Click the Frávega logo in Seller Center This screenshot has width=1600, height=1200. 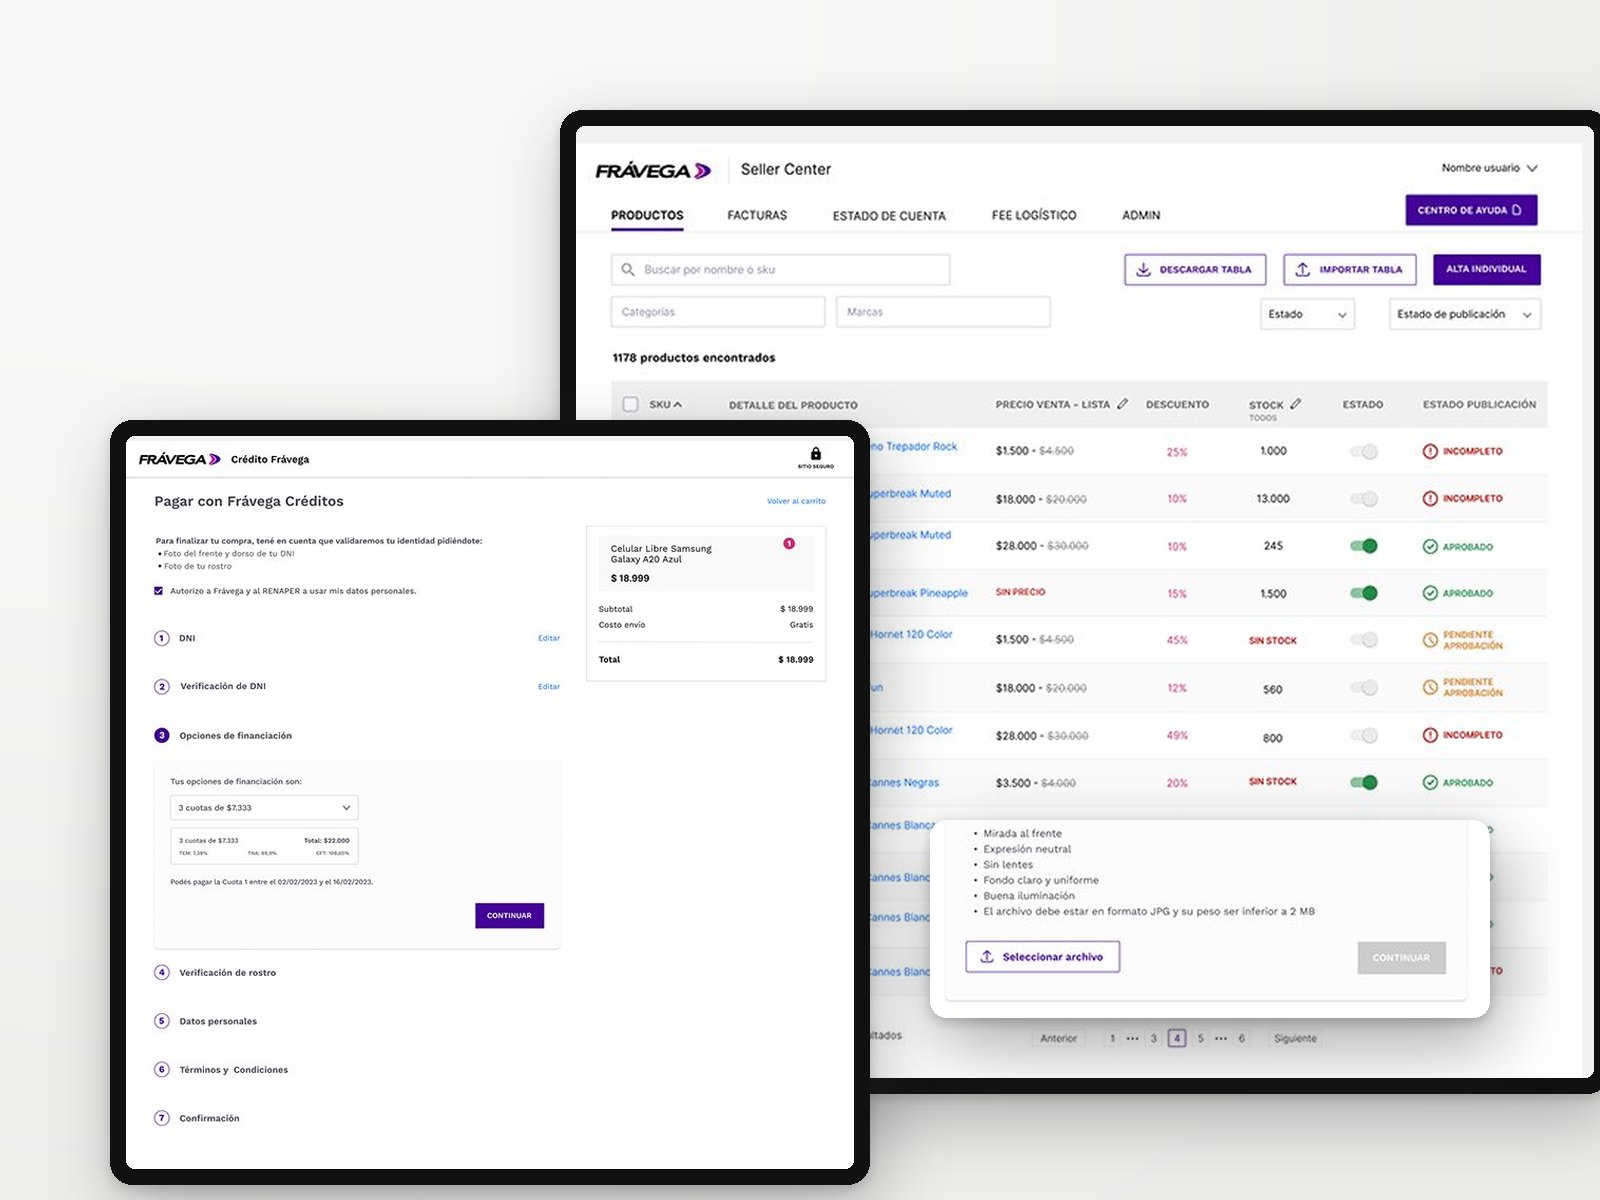pyautogui.click(x=653, y=171)
